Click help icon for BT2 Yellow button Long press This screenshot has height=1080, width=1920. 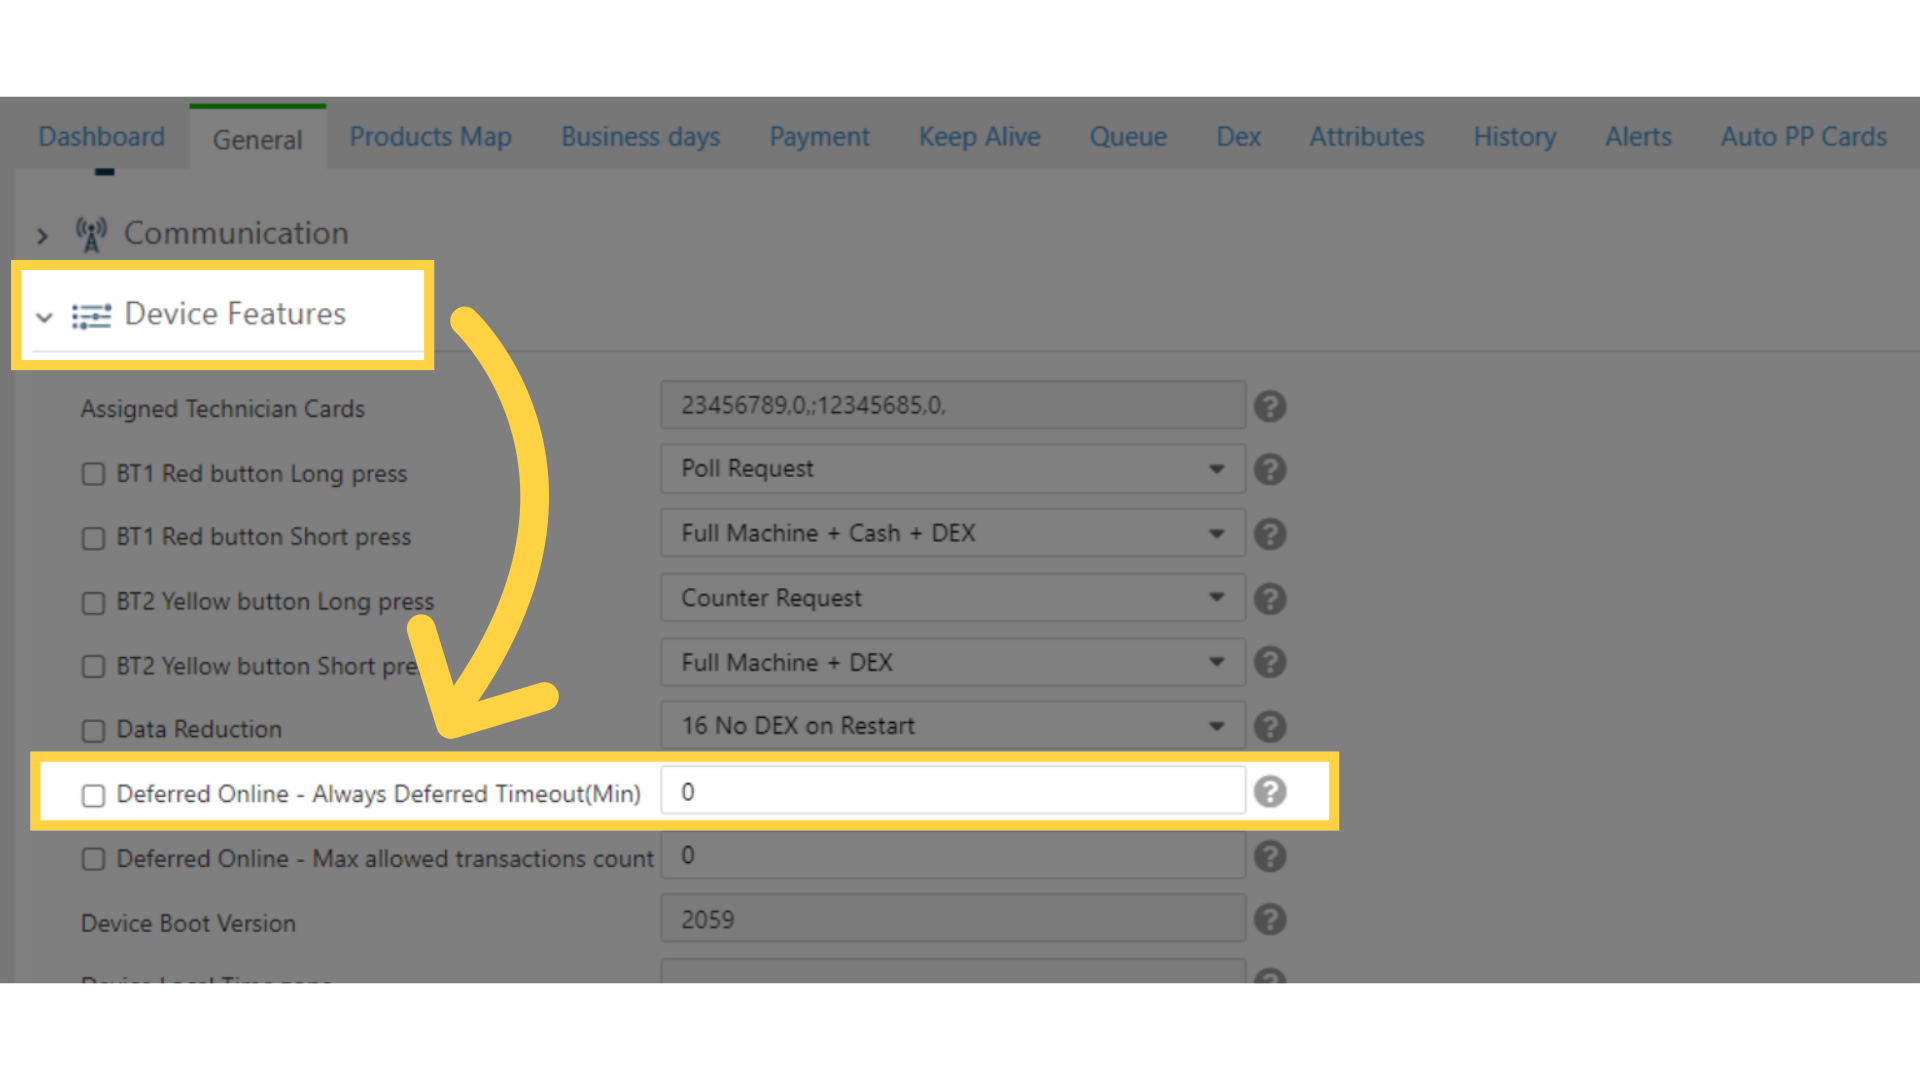click(x=1270, y=599)
